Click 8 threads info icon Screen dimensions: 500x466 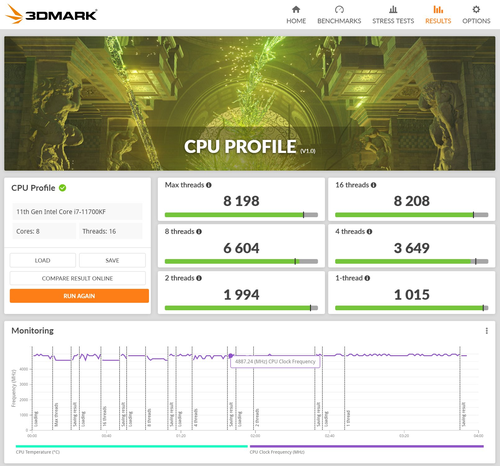pyautogui.click(x=199, y=232)
